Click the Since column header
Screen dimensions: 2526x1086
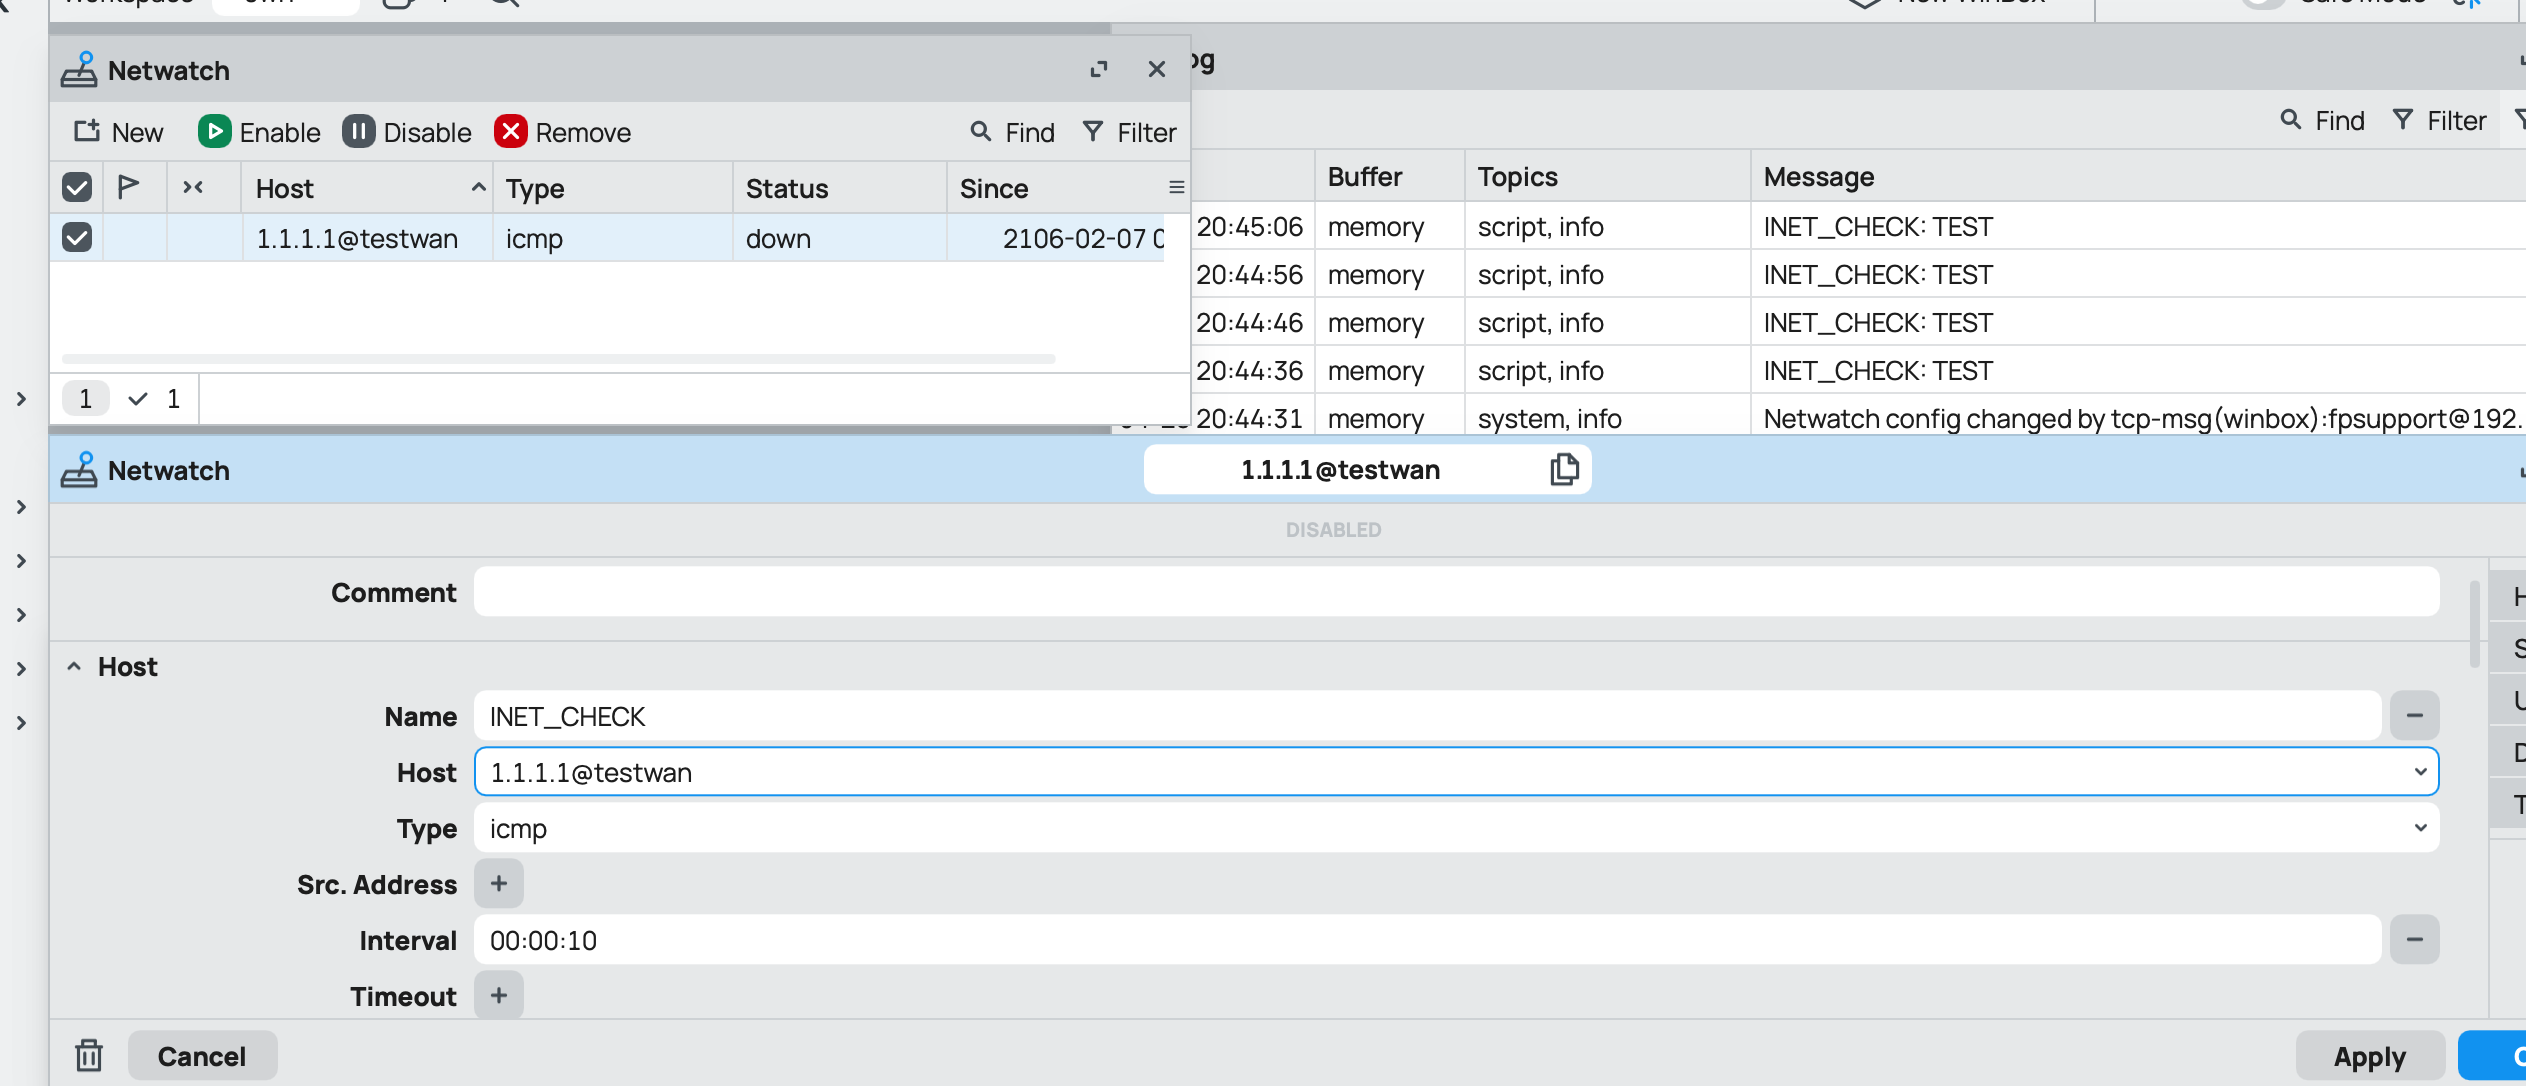[1055, 188]
